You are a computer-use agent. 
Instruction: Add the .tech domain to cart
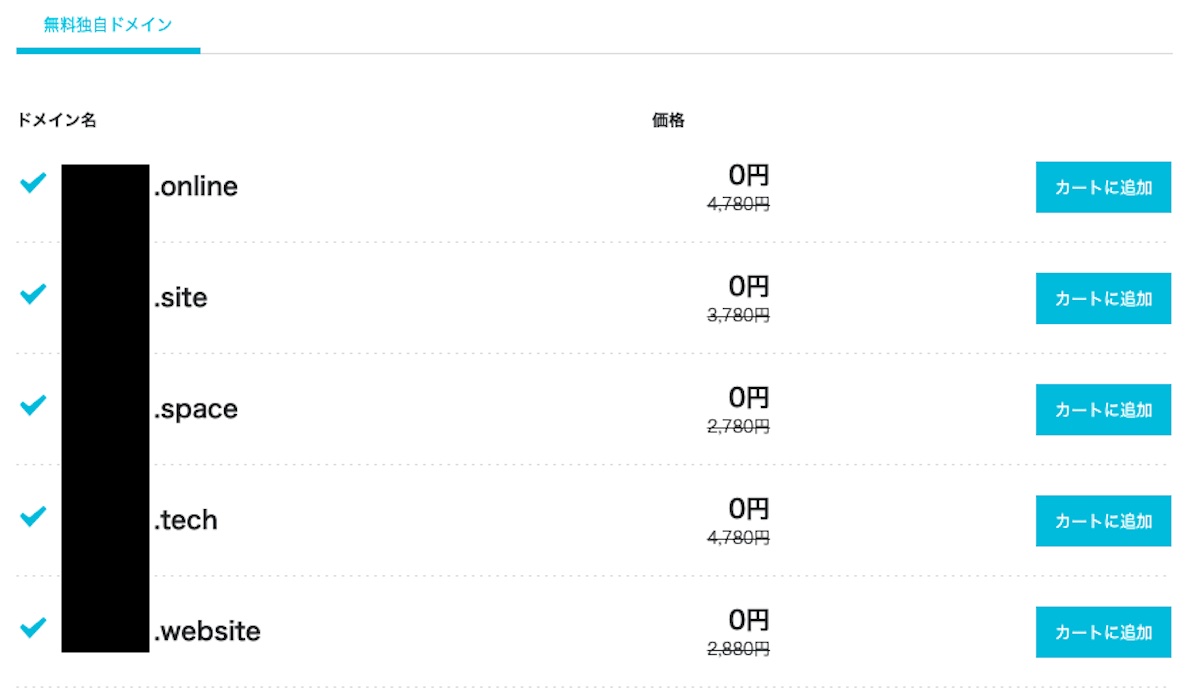1103,520
